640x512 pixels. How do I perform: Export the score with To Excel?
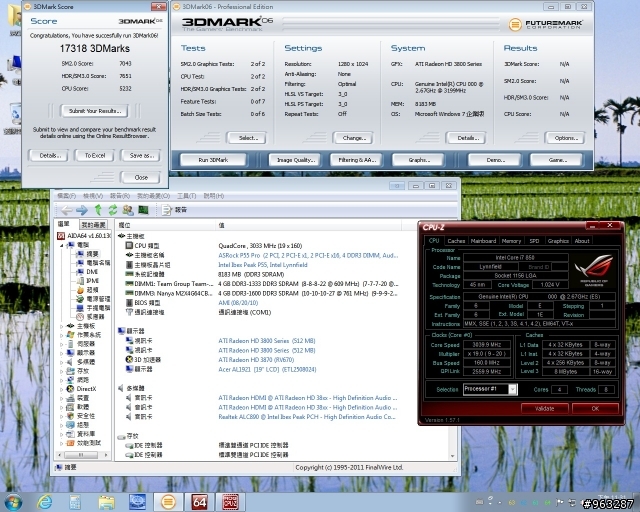click(x=95, y=156)
